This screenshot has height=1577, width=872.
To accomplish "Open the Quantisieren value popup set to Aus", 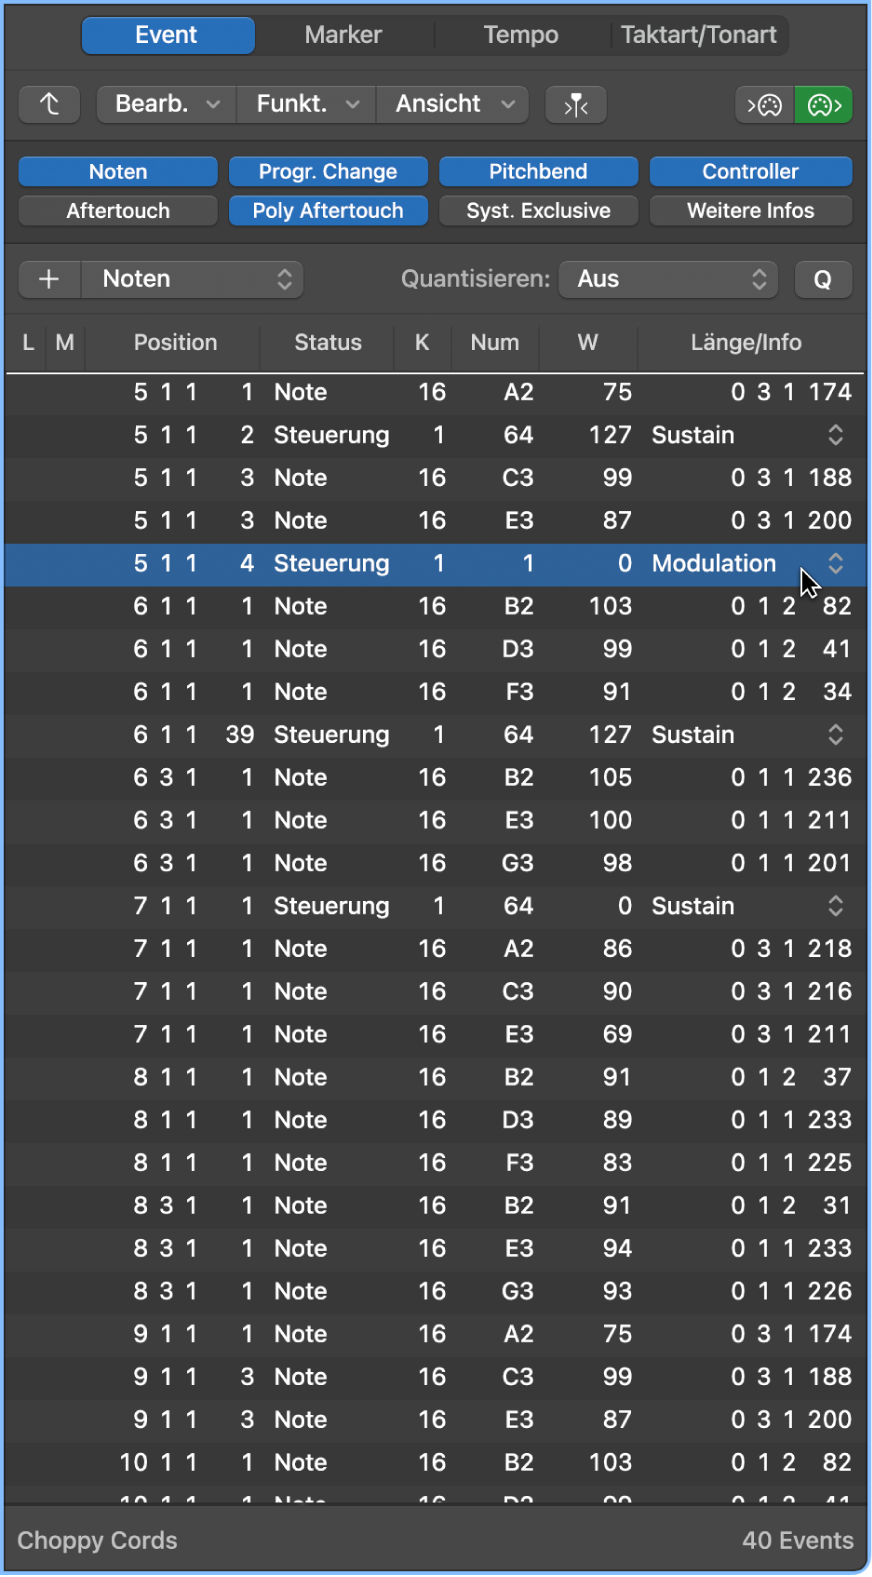I will pyautogui.click(x=668, y=279).
